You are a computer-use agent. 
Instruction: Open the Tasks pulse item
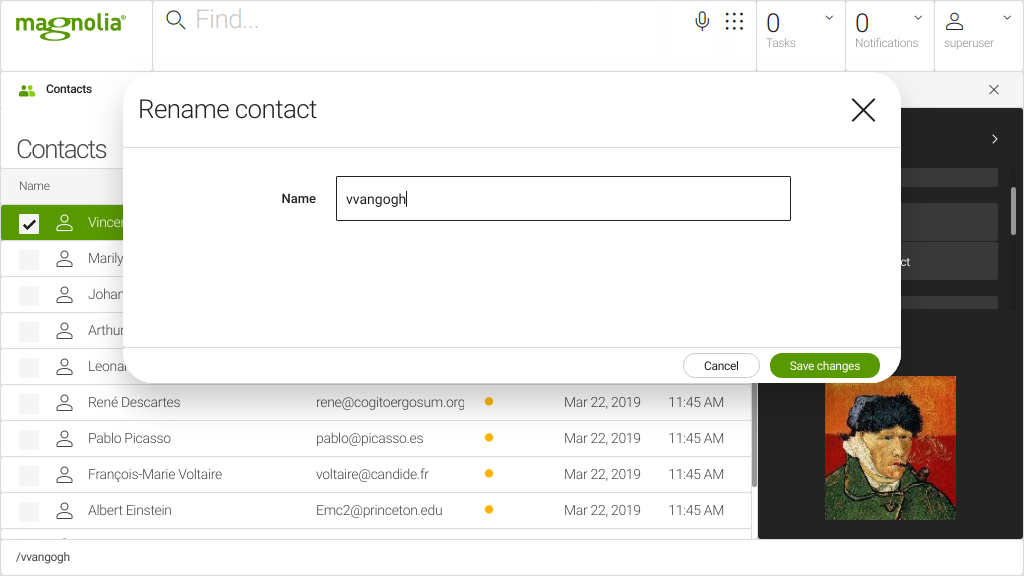(x=780, y=30)
